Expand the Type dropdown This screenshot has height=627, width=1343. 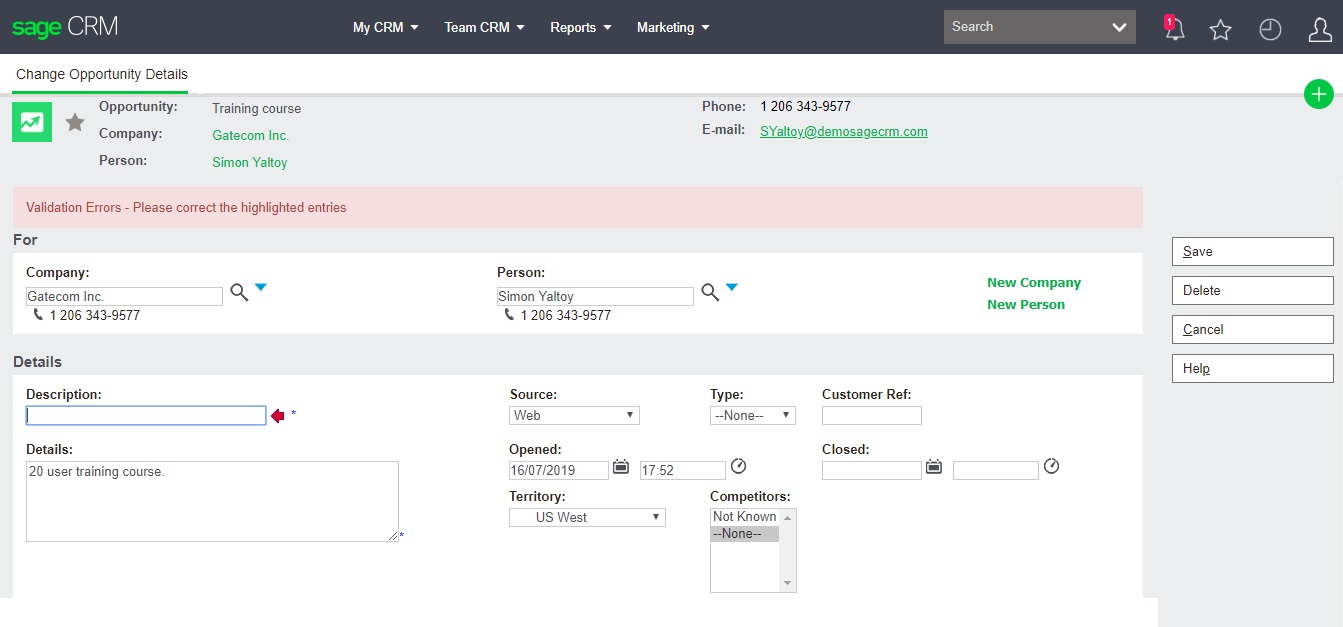click(752, 415)
